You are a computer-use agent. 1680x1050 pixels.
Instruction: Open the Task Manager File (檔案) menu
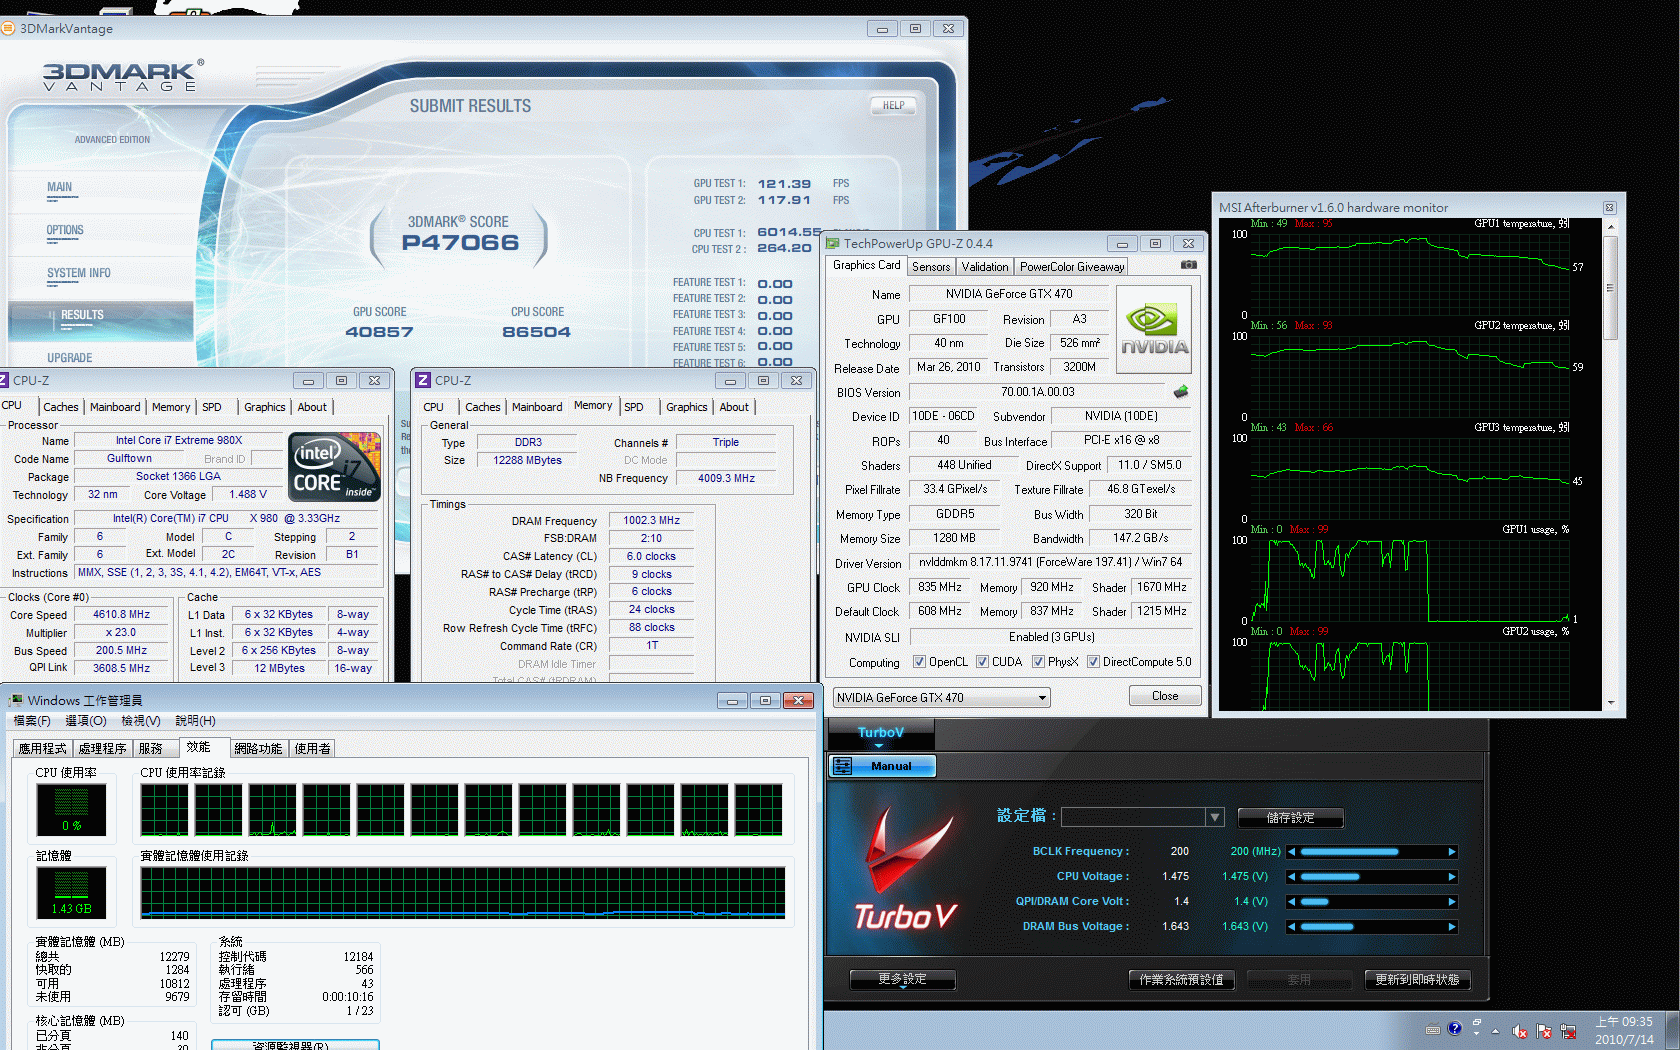(x=31, y=721)
